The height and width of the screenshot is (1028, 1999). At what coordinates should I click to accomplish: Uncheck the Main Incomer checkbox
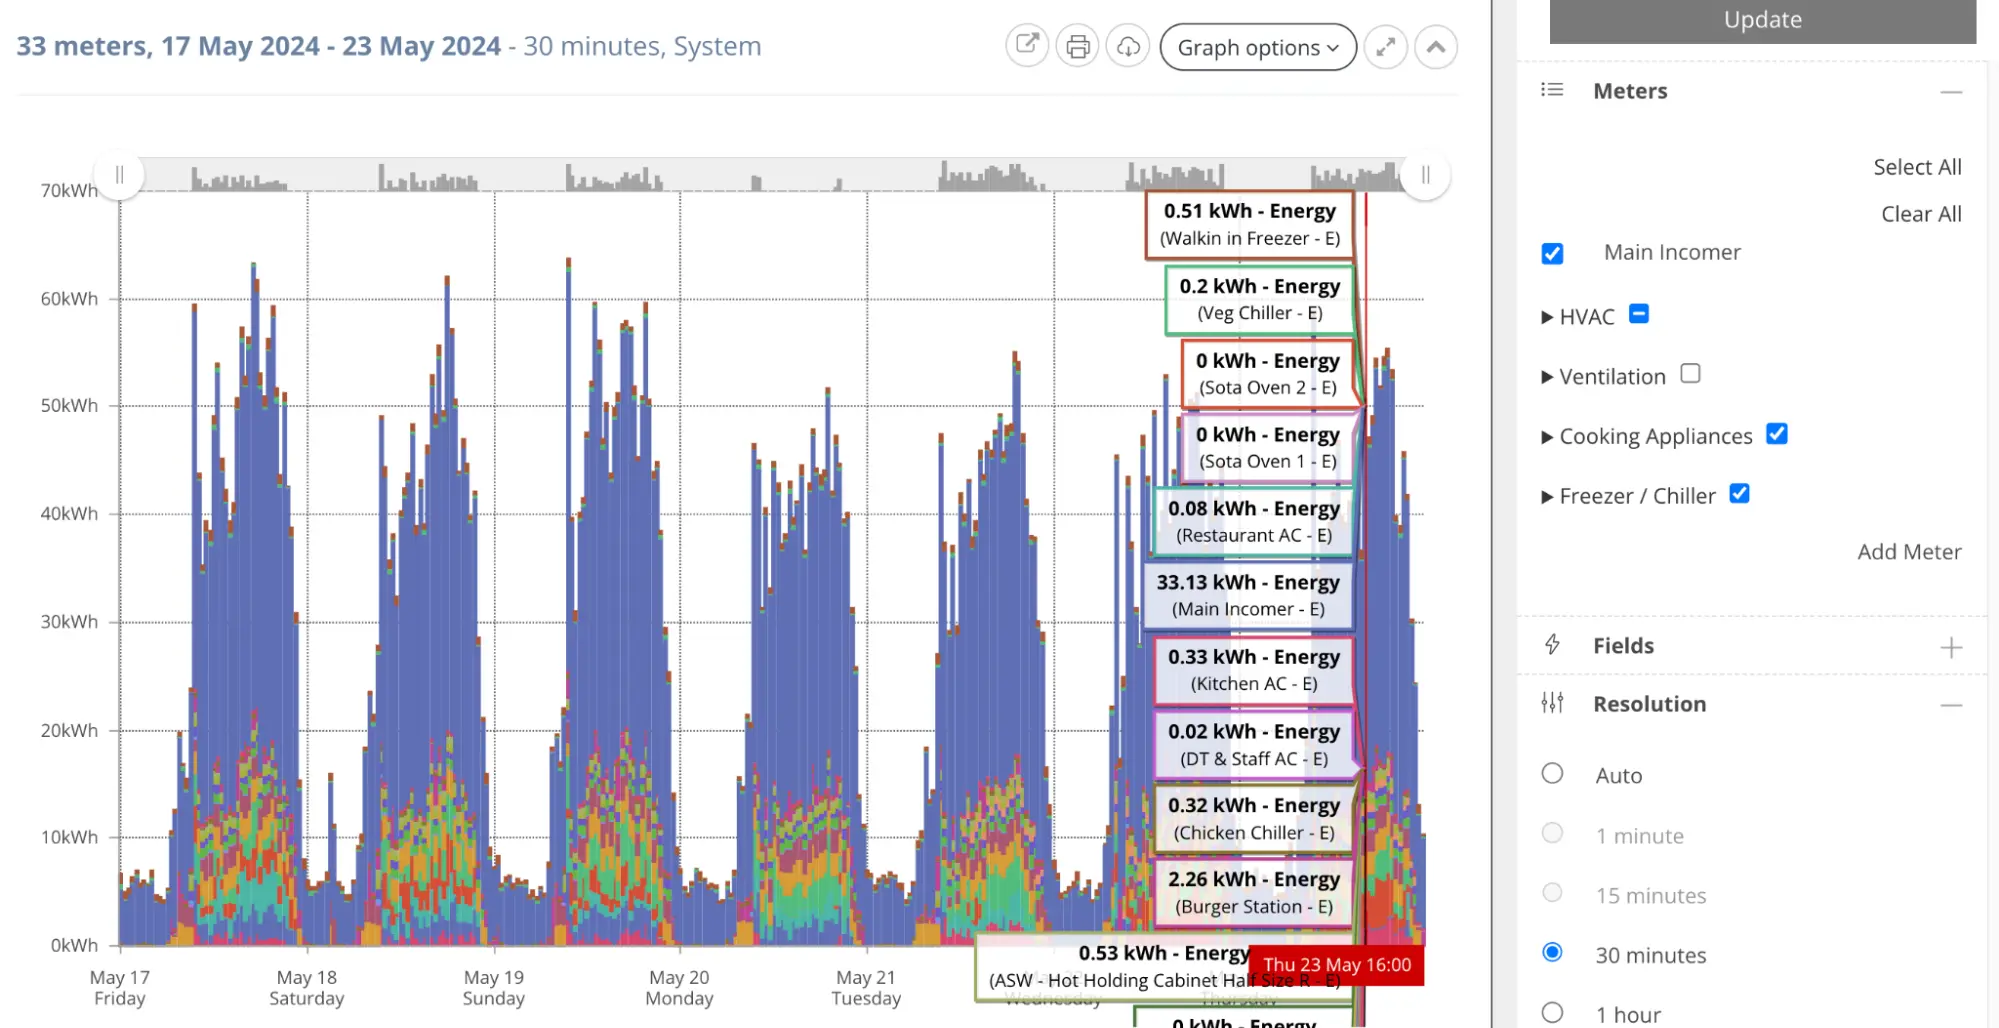(1552, 253)
